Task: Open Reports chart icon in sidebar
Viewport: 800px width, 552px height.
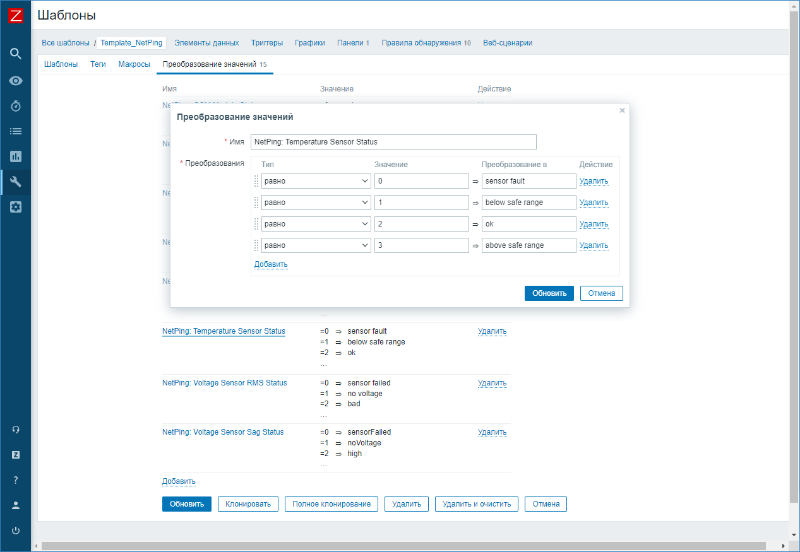Action: point(15,156)
